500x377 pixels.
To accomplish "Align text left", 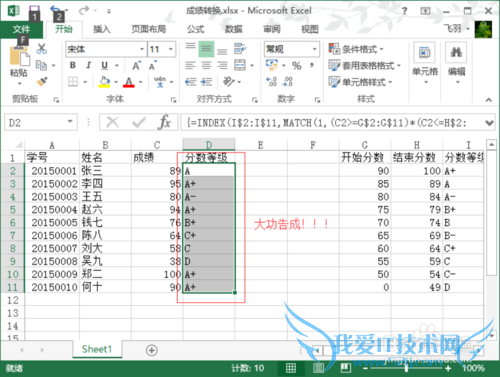I will 190,65.
